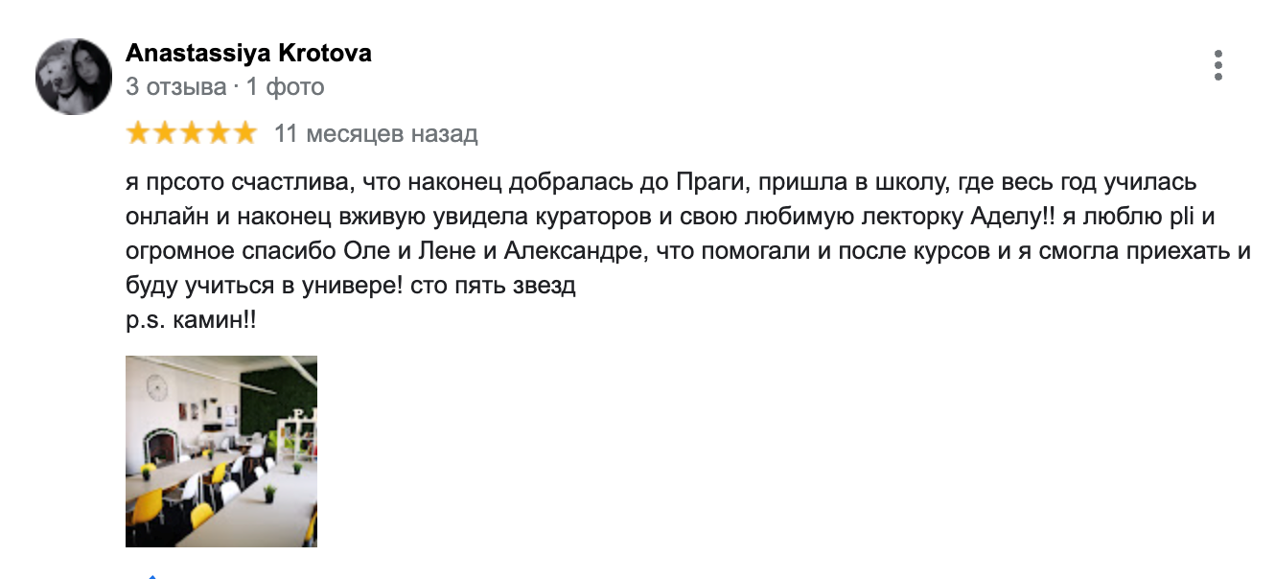
Task: Click the first yellow rating star
Action: [x=138, y=133]
